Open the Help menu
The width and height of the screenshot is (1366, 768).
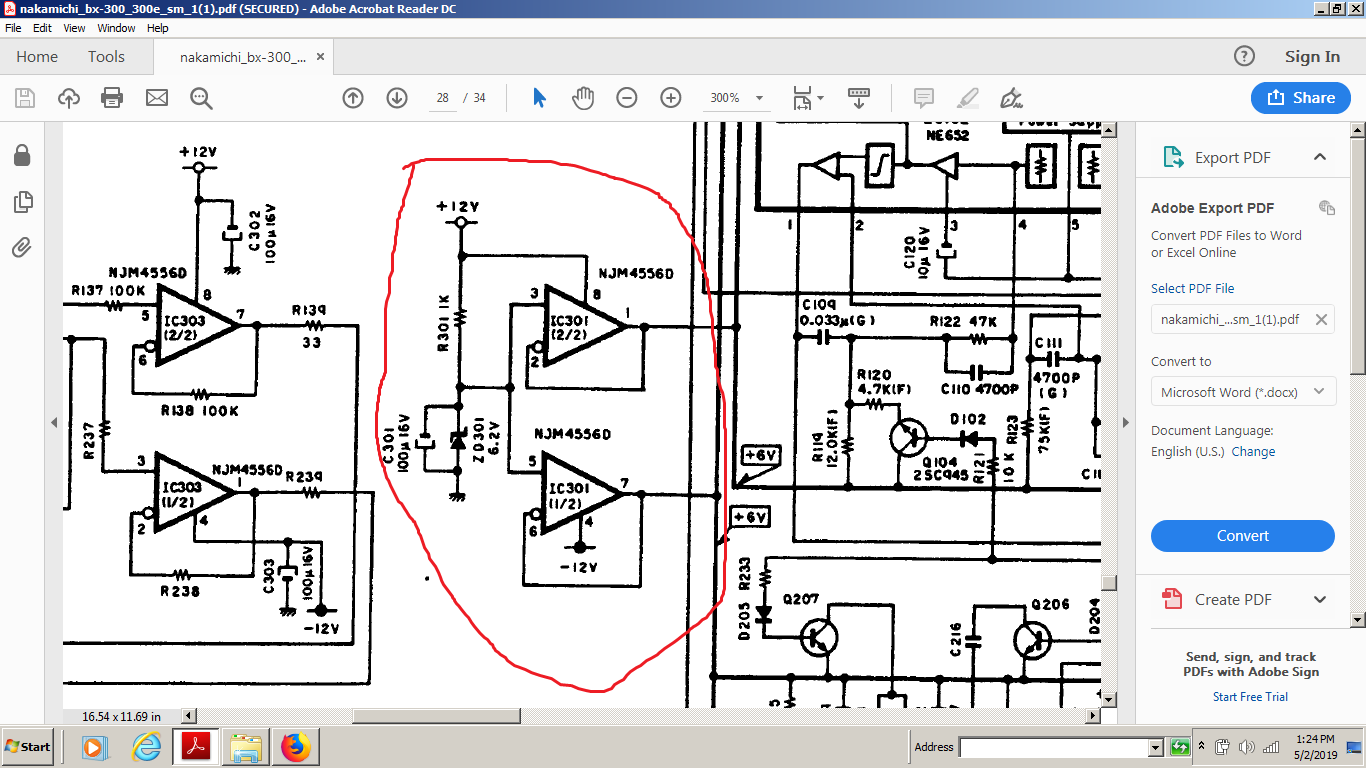[158, 28]
